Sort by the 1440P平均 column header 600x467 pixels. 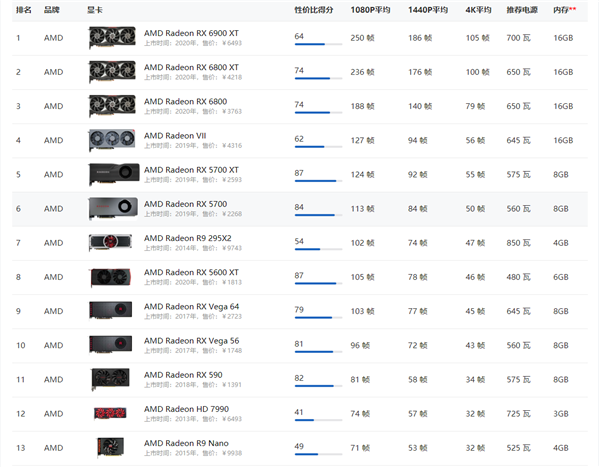(428, 10)
